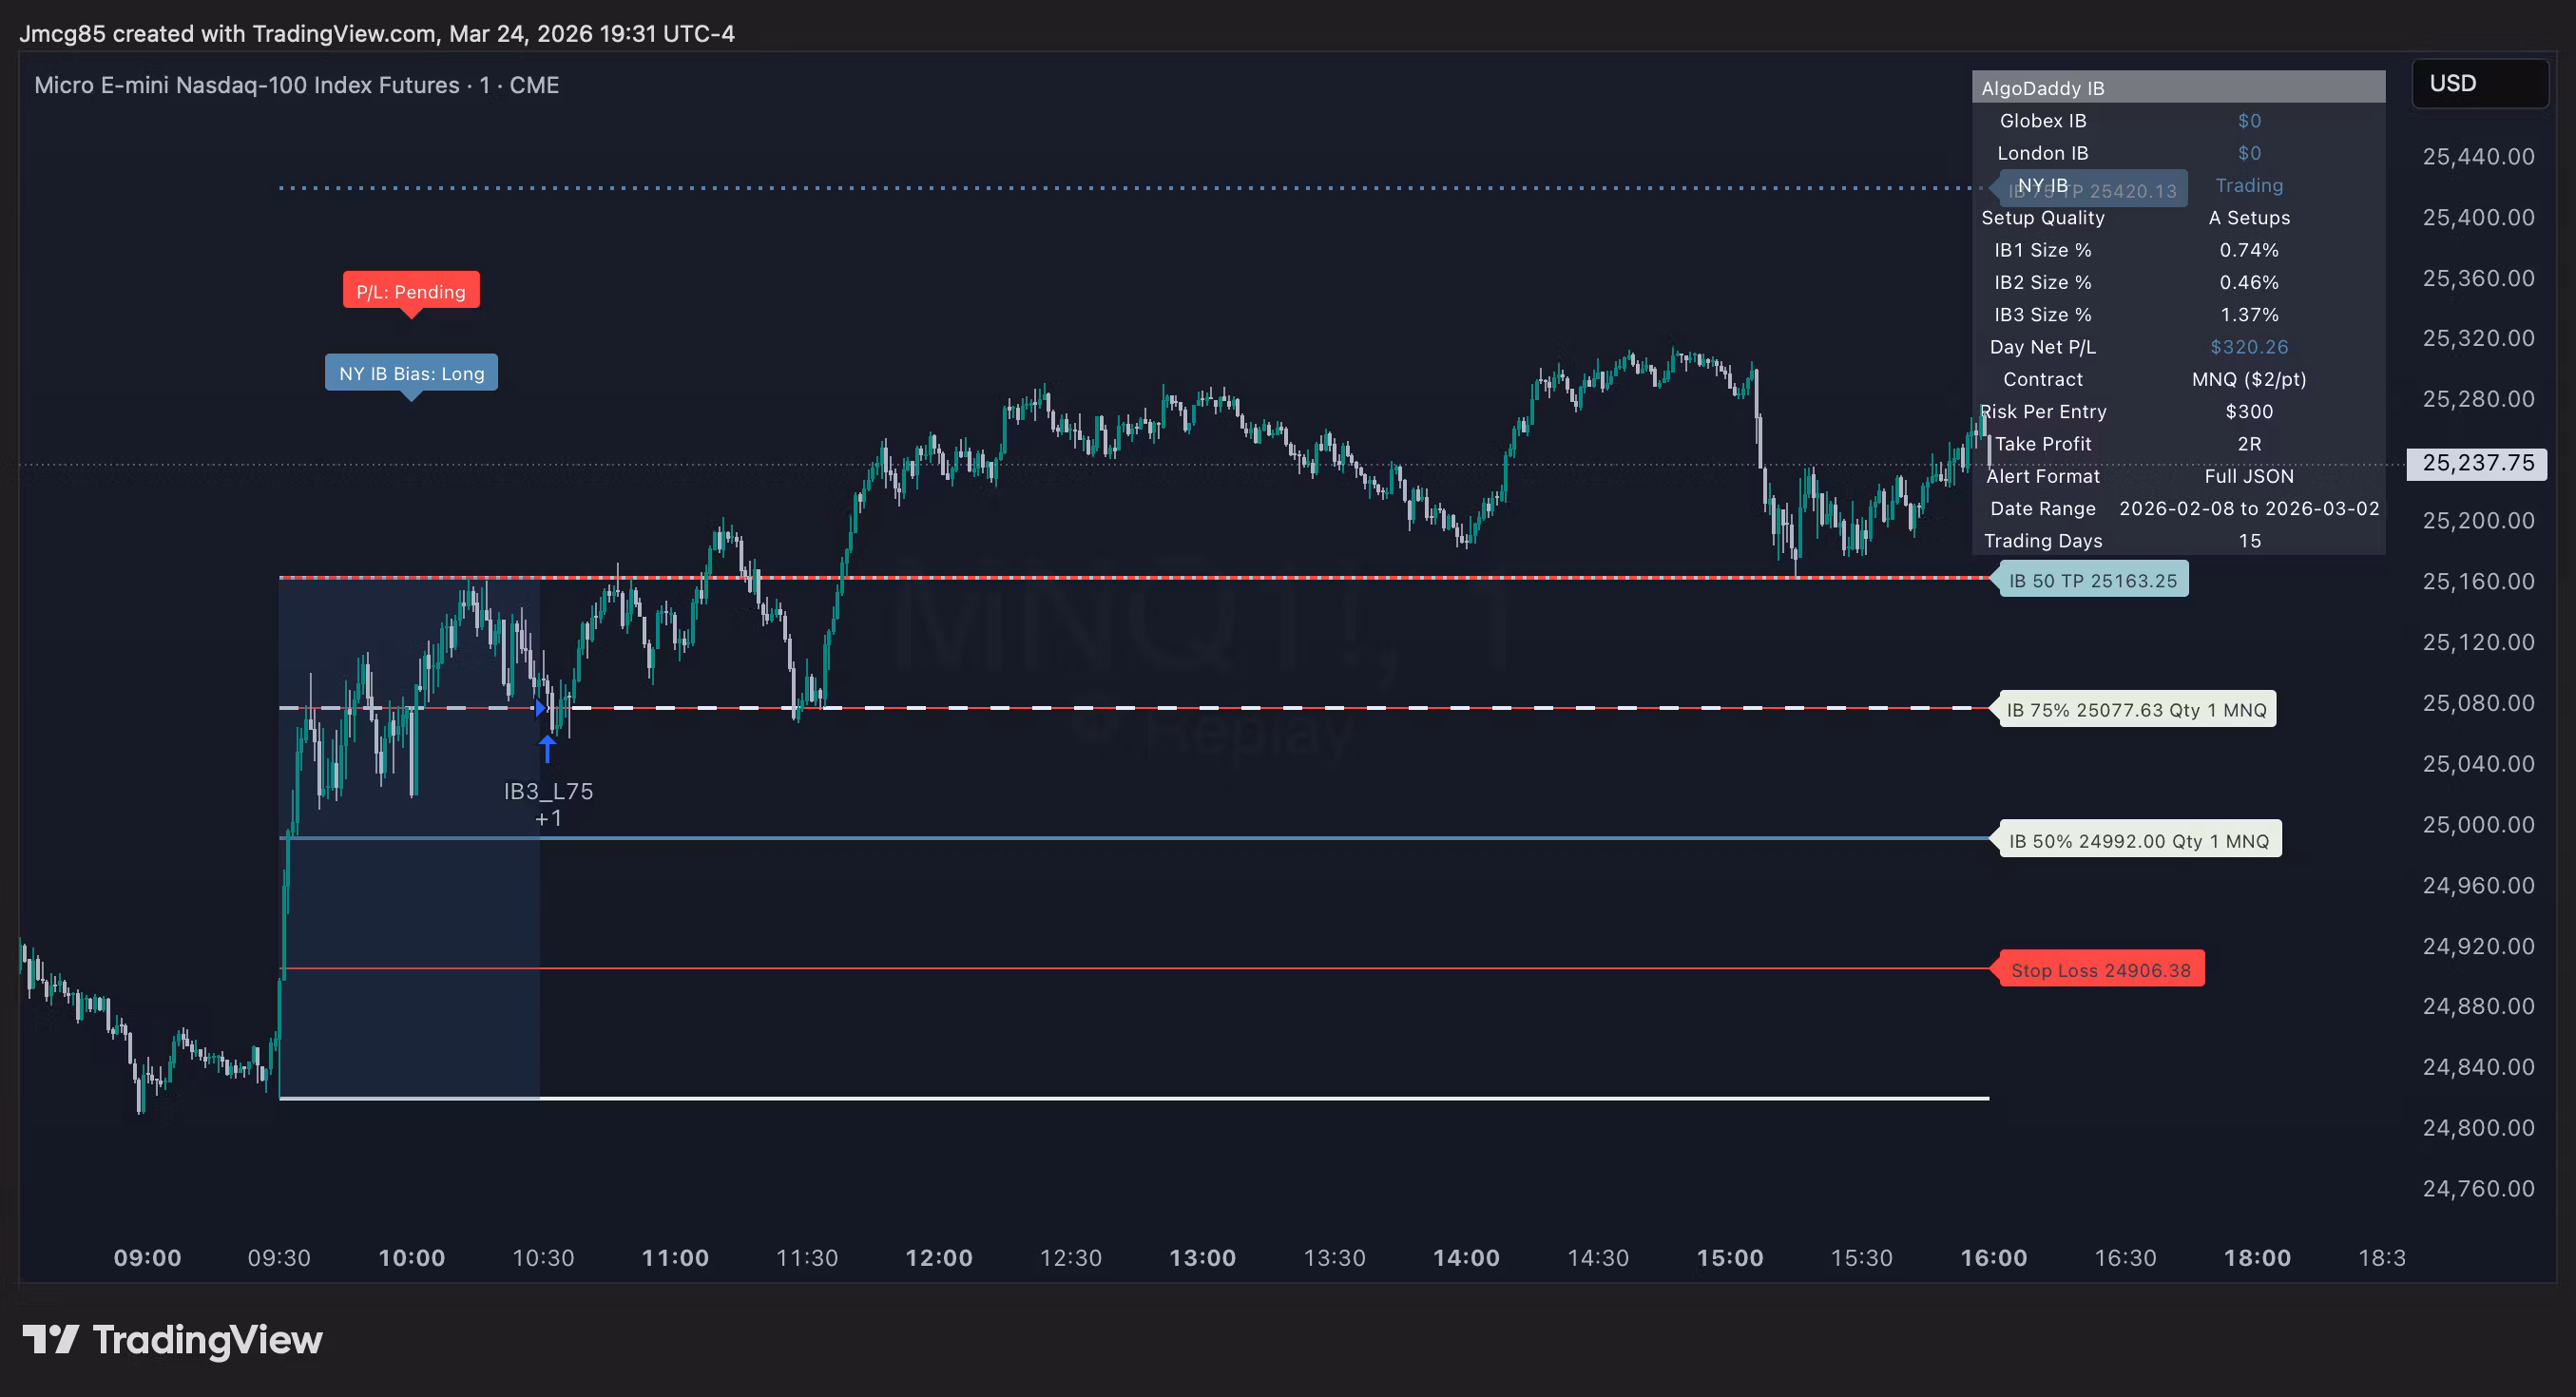Click the TradingView logo icon
The image size is (2576, 1397).
[x=50, y=1339]
